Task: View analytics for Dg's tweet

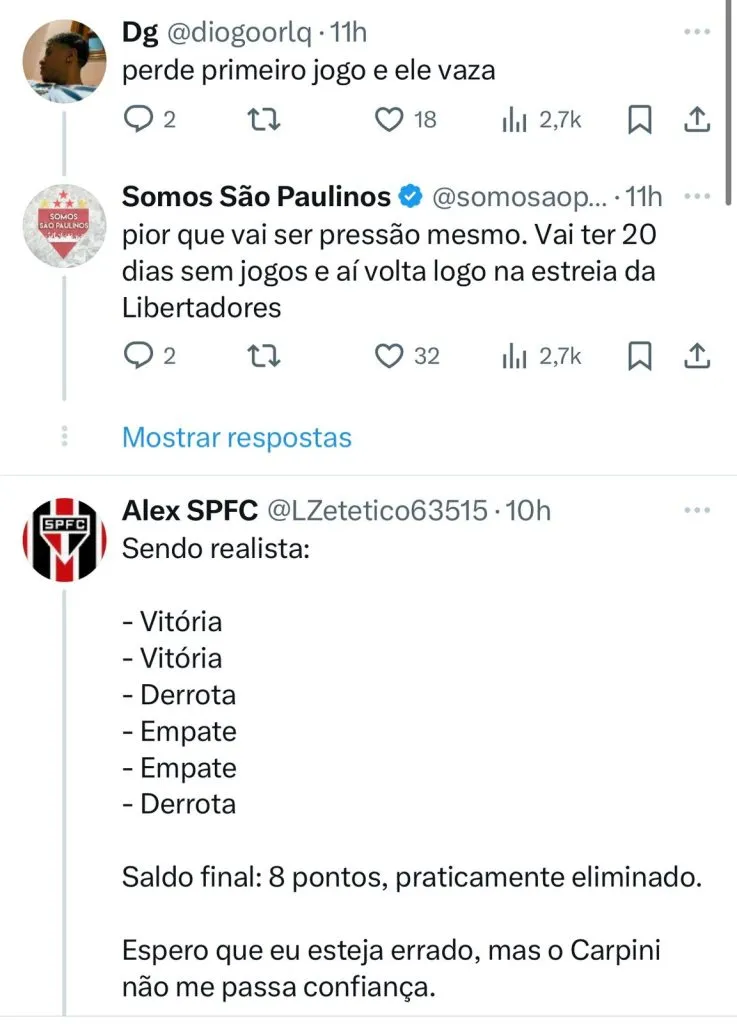Action: click(513, 120)
